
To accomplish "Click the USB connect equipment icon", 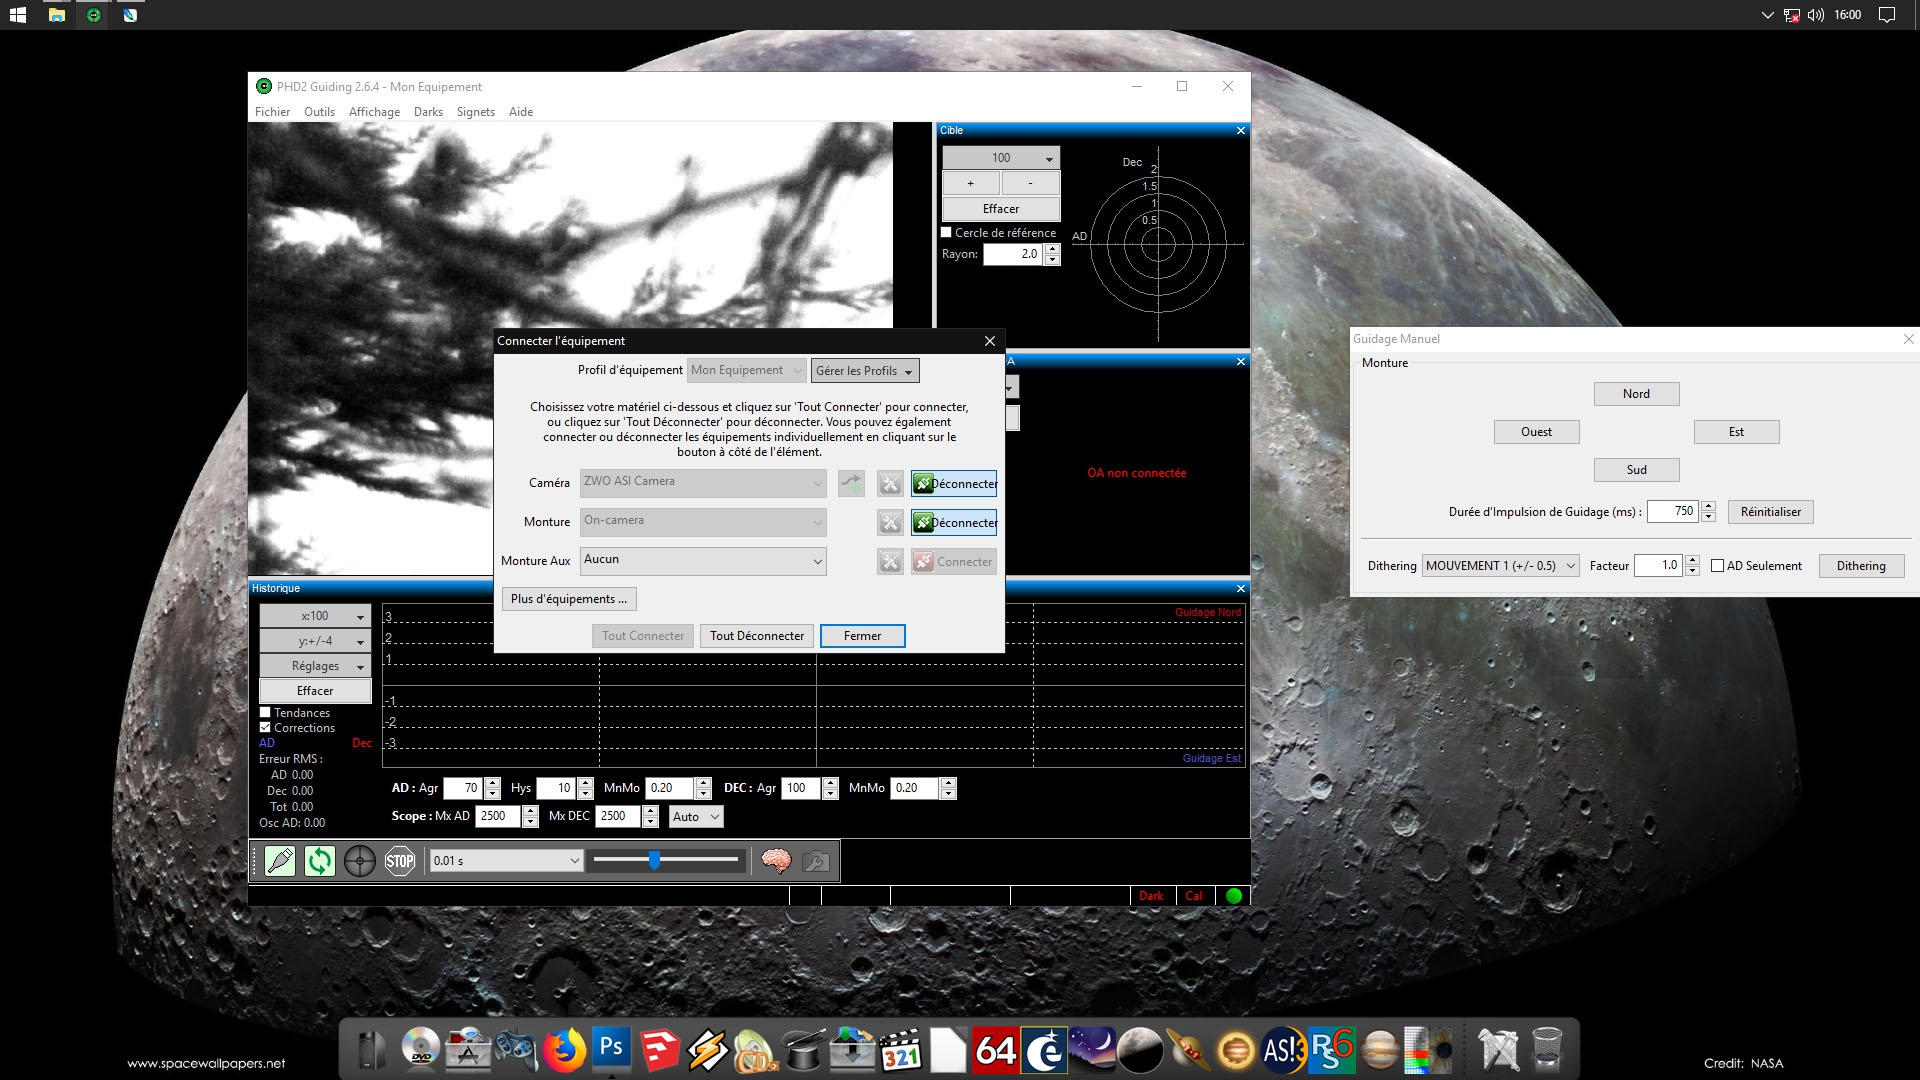I will [280, 861].
